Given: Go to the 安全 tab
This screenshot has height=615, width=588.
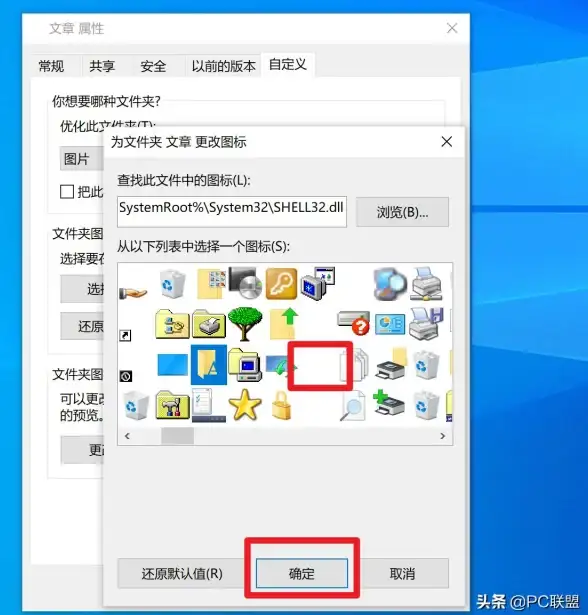Looking at the screenshot, I should (x=153, y=66).
